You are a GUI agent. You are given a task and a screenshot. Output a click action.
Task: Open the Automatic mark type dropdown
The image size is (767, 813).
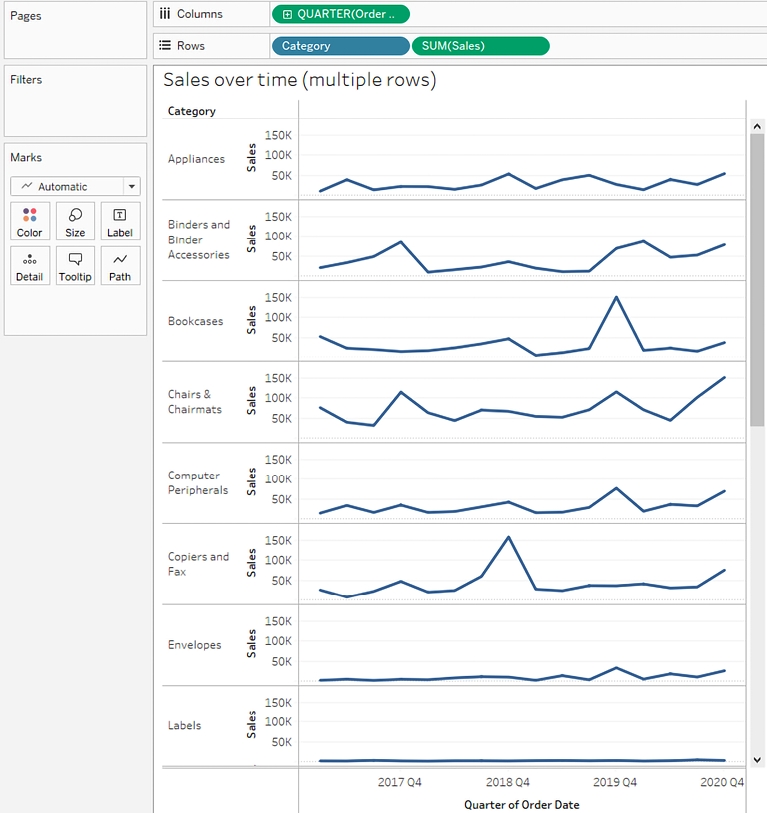(131, 187)
